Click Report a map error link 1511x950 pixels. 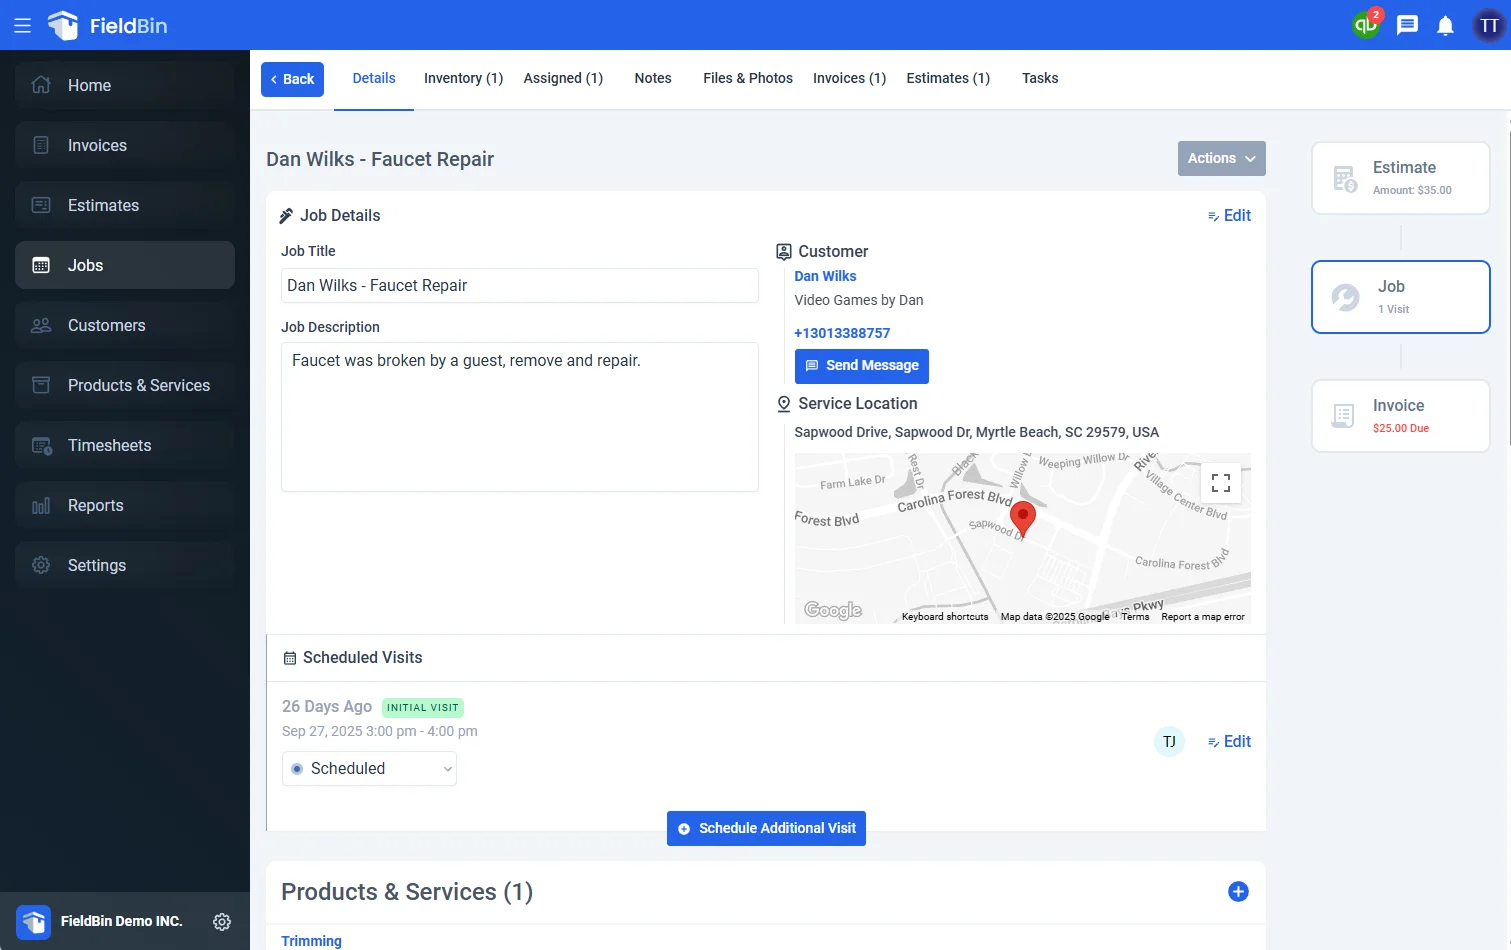(x=1203, y=617)
